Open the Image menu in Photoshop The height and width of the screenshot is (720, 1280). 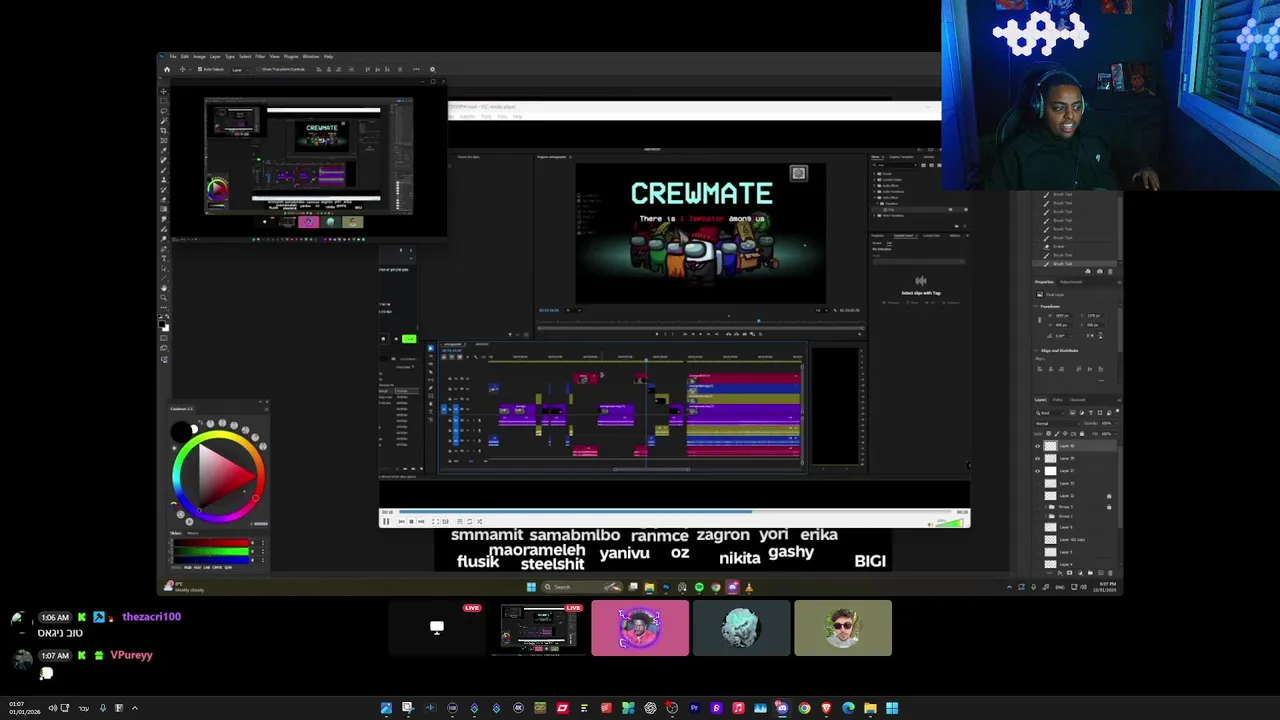199,57
